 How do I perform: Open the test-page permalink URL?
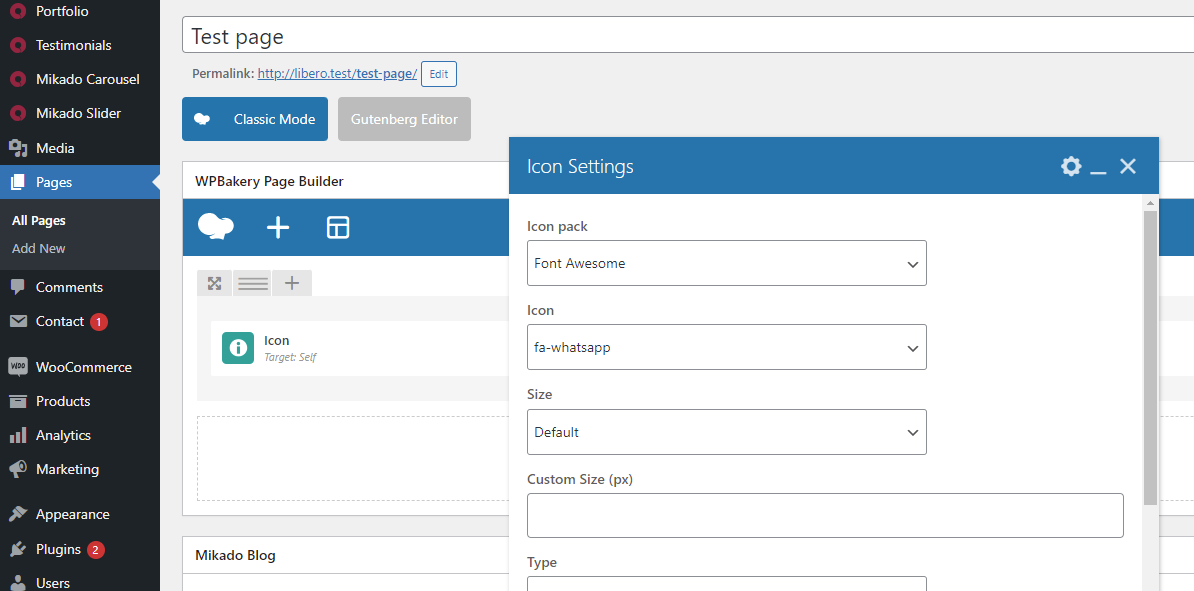point(337,74)
